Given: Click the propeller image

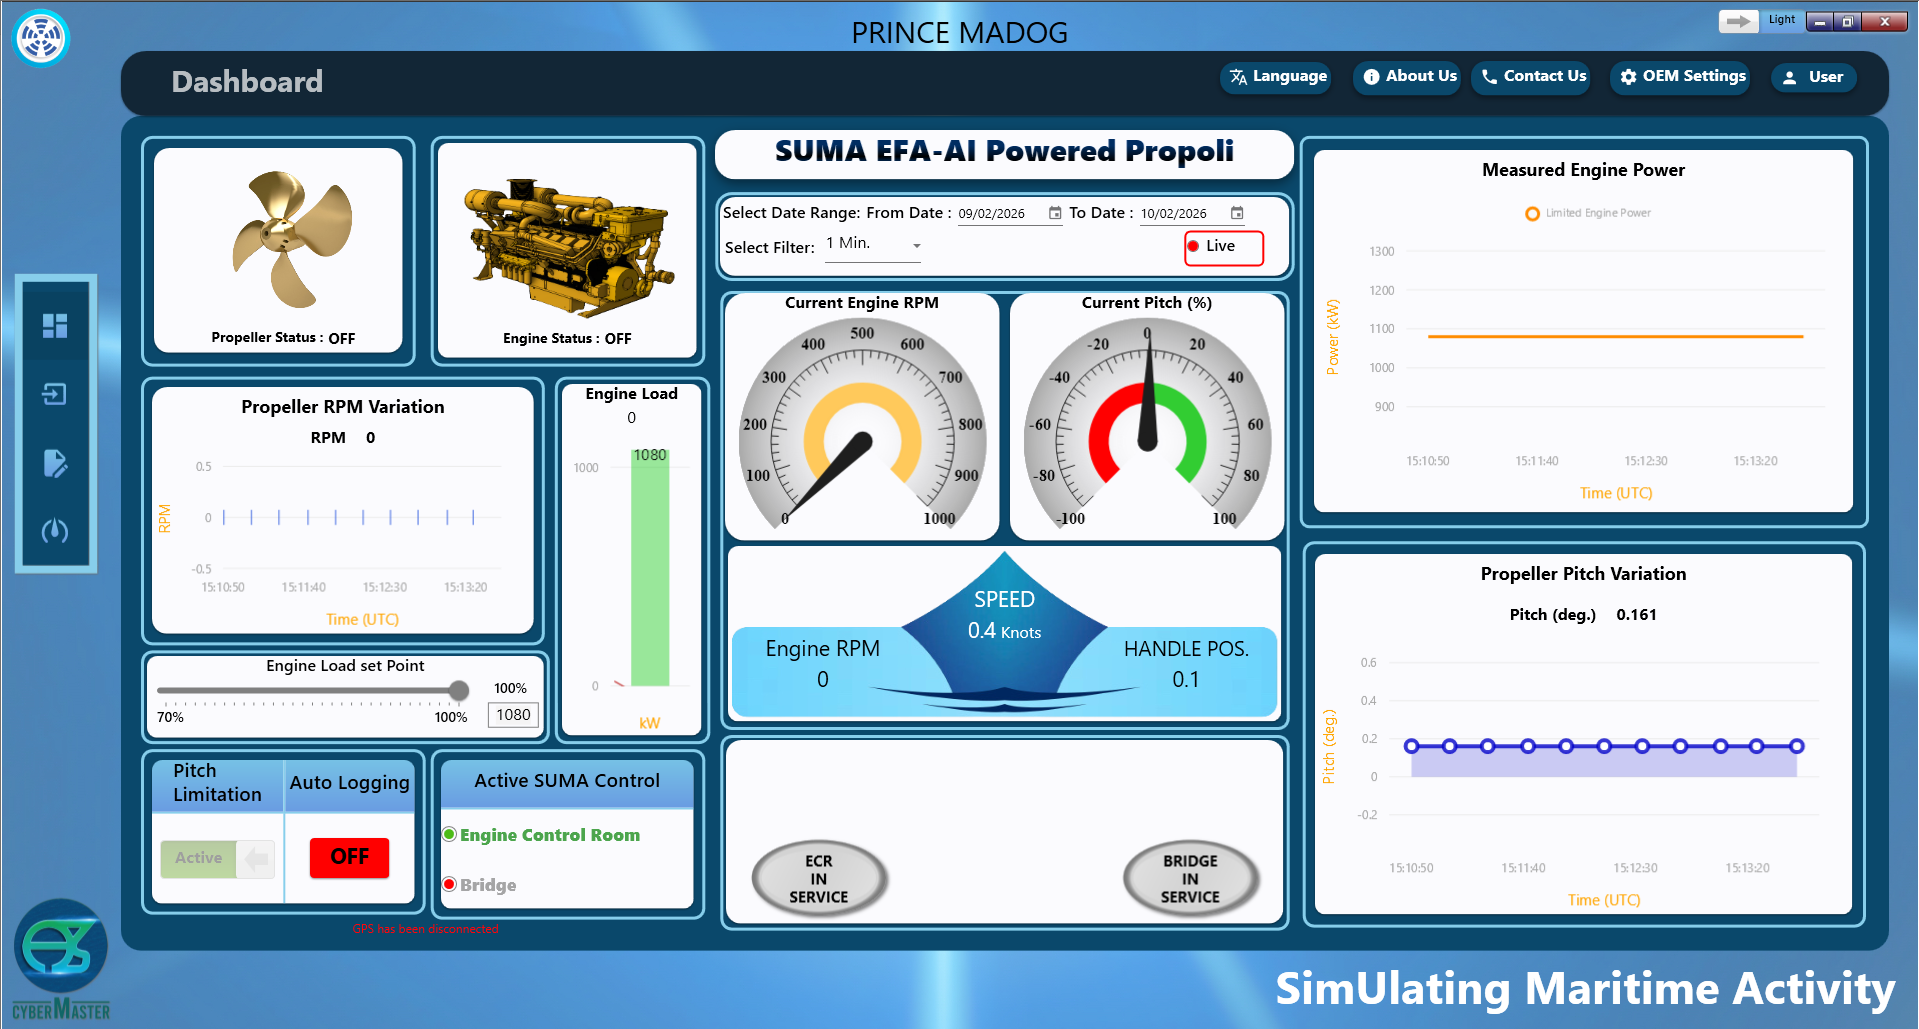Looking at the screenshot, I should (x=291, y=238).
